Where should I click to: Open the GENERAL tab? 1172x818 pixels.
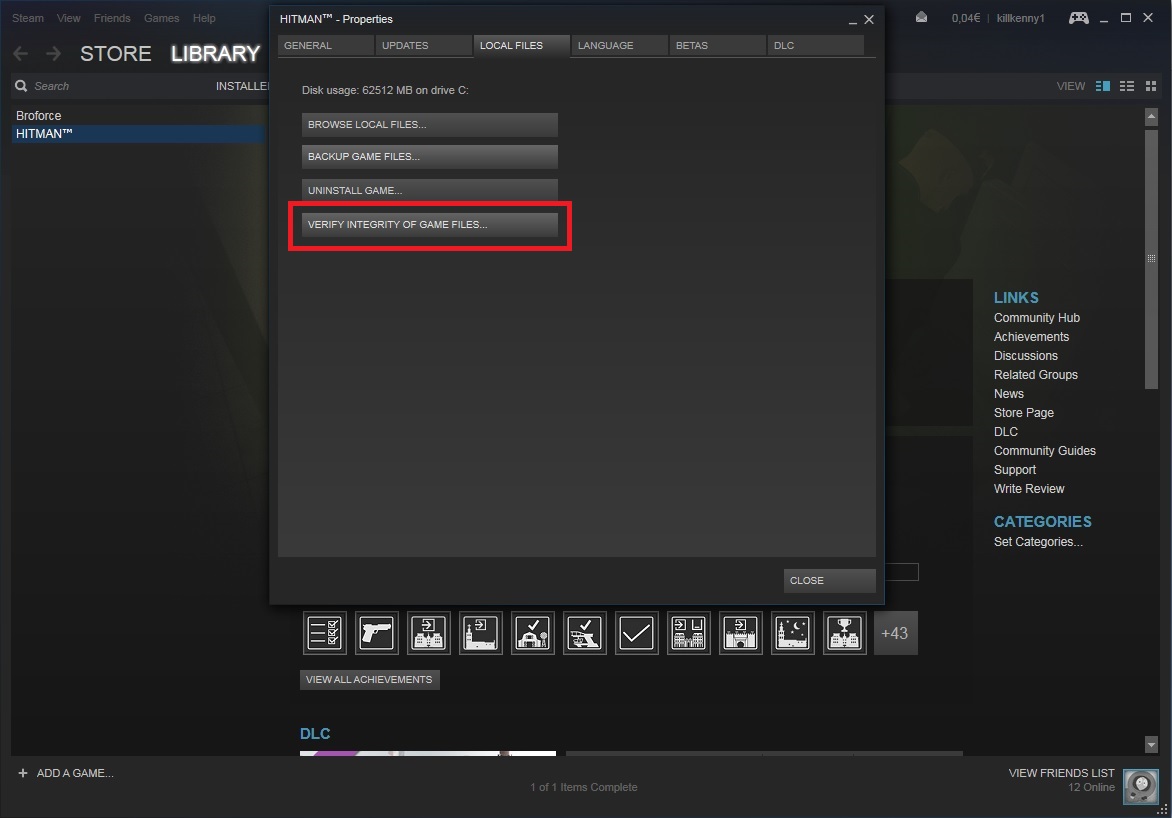326,46
